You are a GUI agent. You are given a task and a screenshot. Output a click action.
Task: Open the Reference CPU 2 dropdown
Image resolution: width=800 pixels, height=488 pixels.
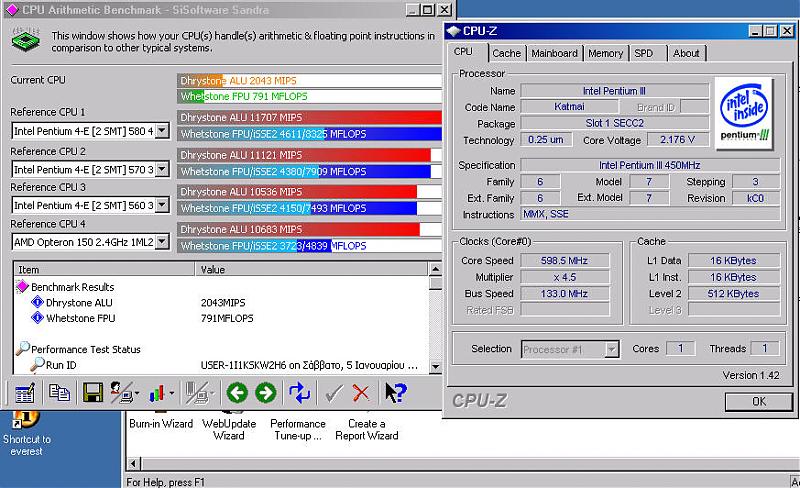click(x=162, y=169)
